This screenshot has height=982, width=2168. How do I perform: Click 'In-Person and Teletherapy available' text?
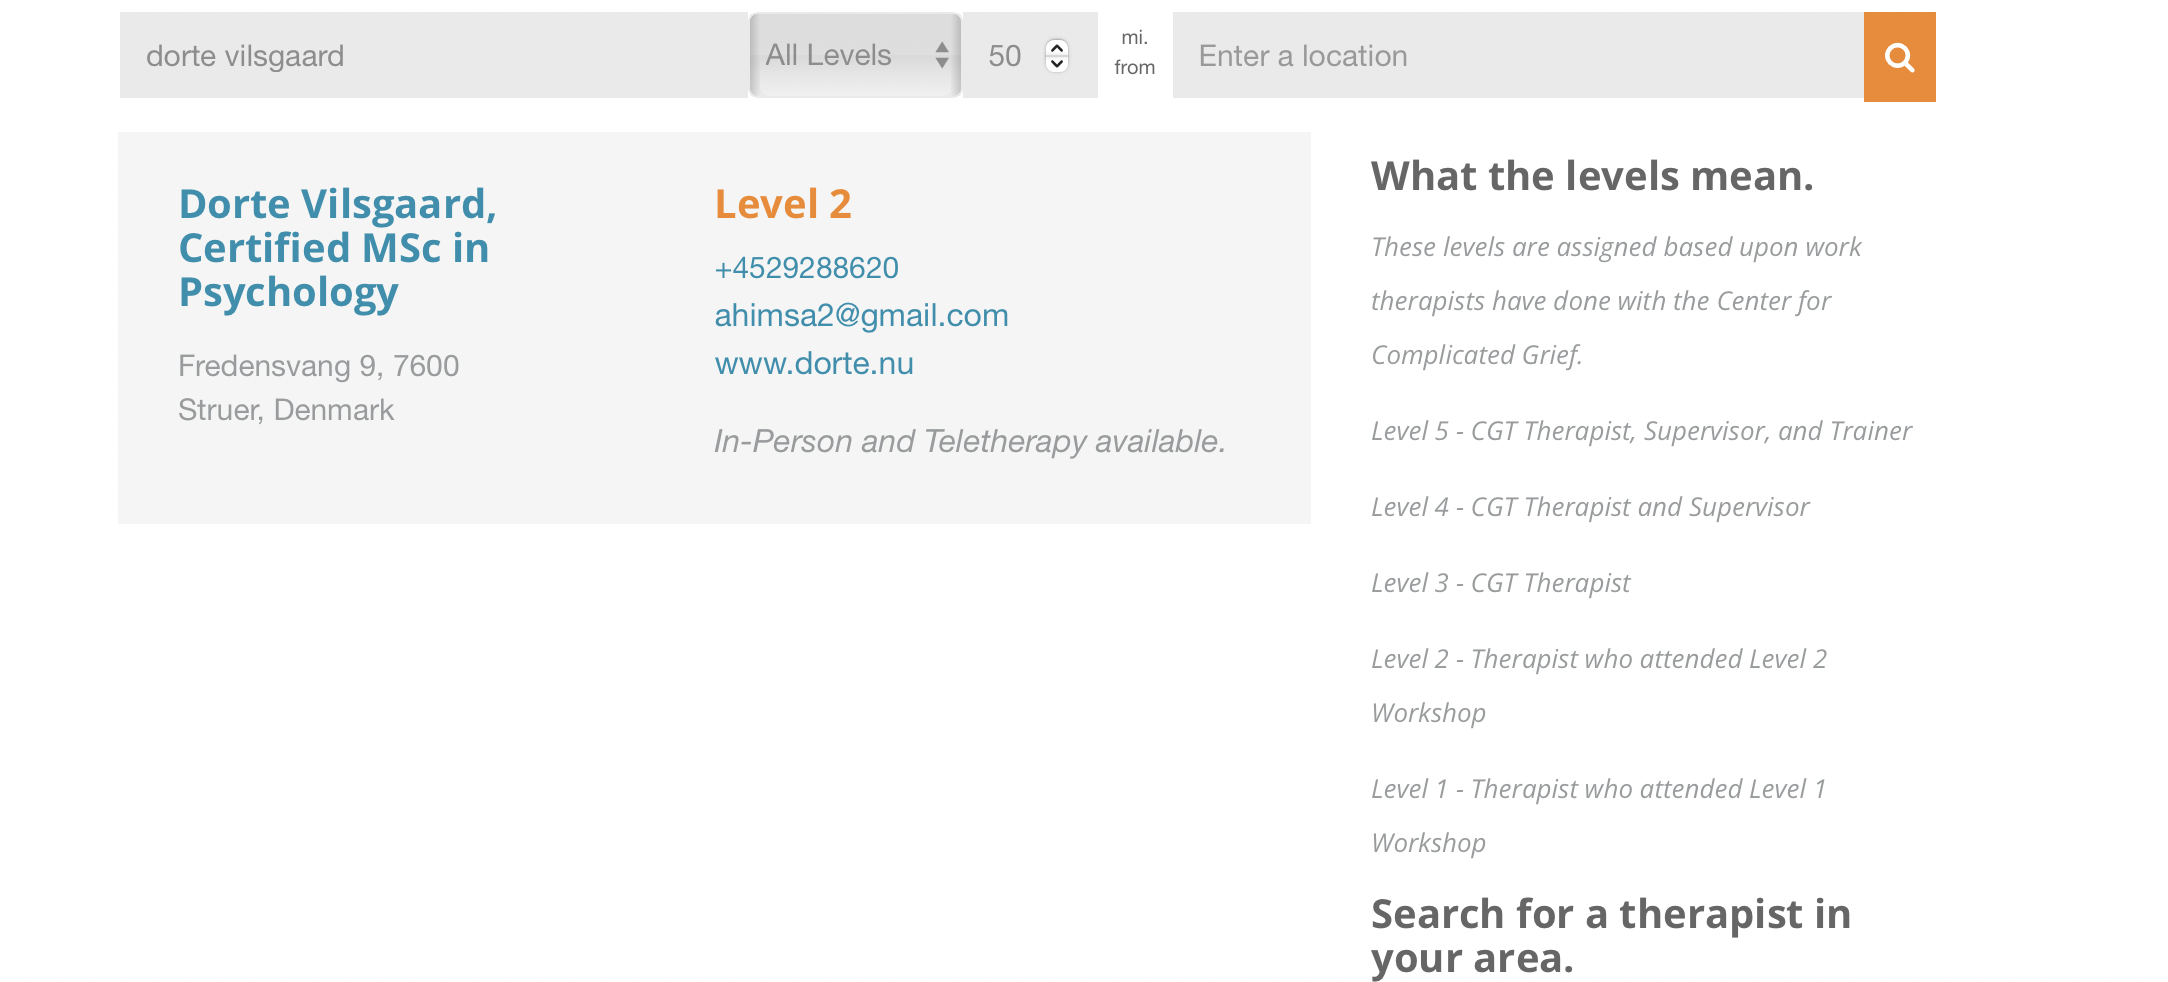[969, 441]
